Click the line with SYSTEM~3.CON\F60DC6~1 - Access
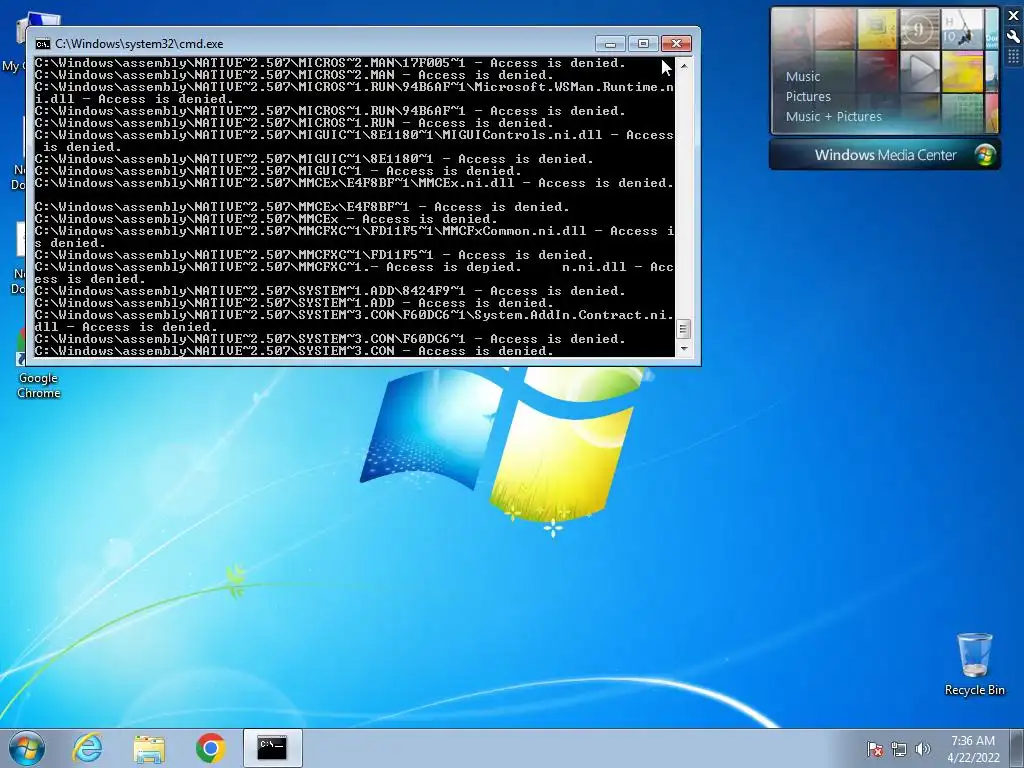The image size is (1024, 768). pos(330,339)
